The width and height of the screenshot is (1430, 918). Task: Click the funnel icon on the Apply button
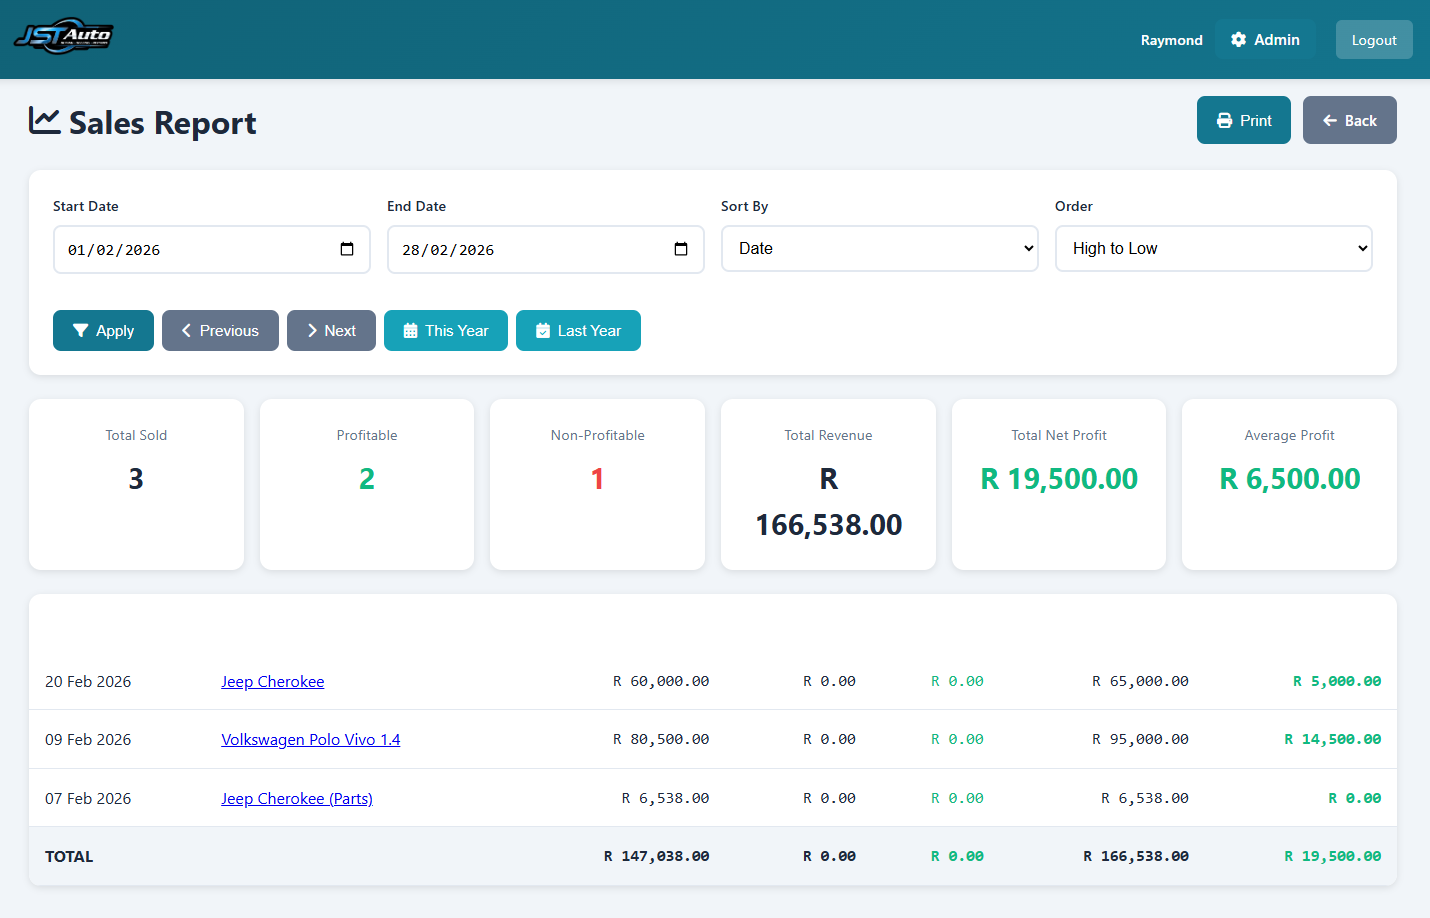pyautogui.click(x=81, y=330)
